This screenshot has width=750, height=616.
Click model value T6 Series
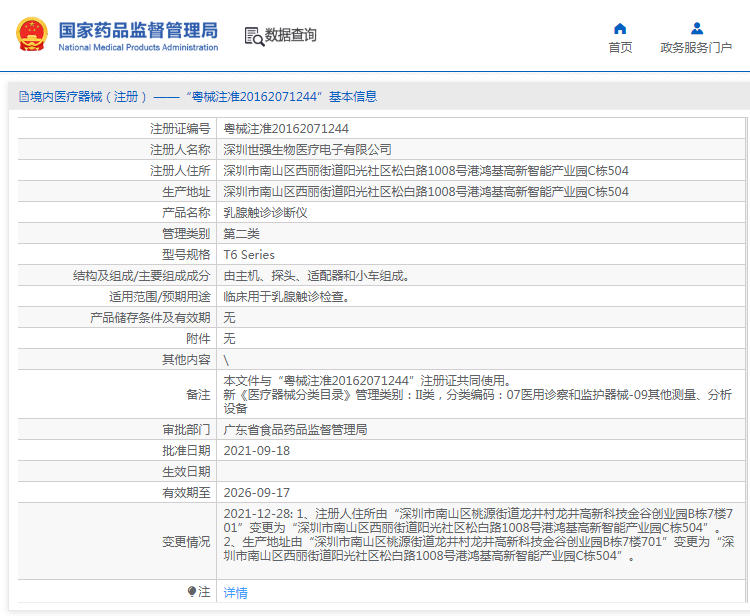(x=249, y=255)
